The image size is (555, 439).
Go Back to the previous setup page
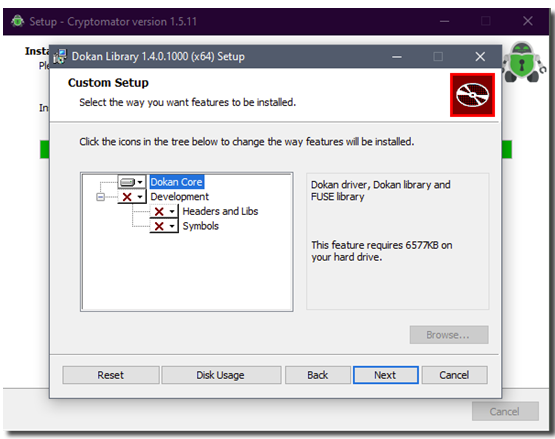[317, 375]
